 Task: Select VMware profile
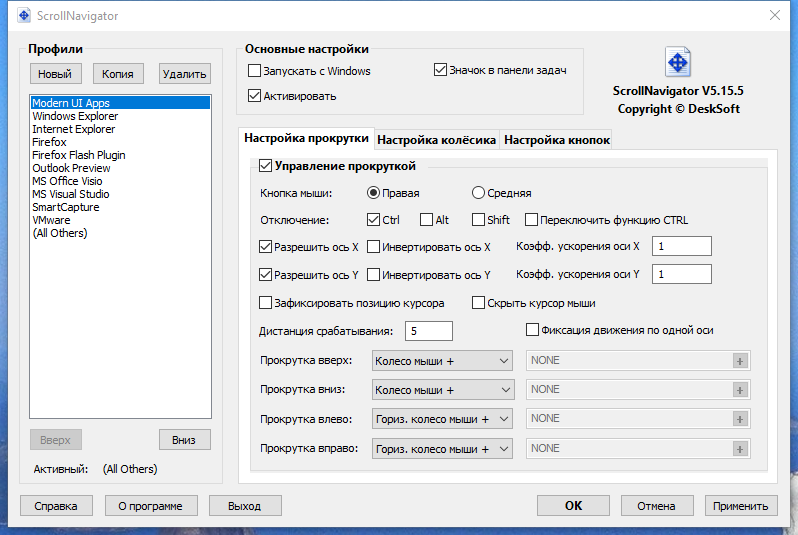point(120,220)
